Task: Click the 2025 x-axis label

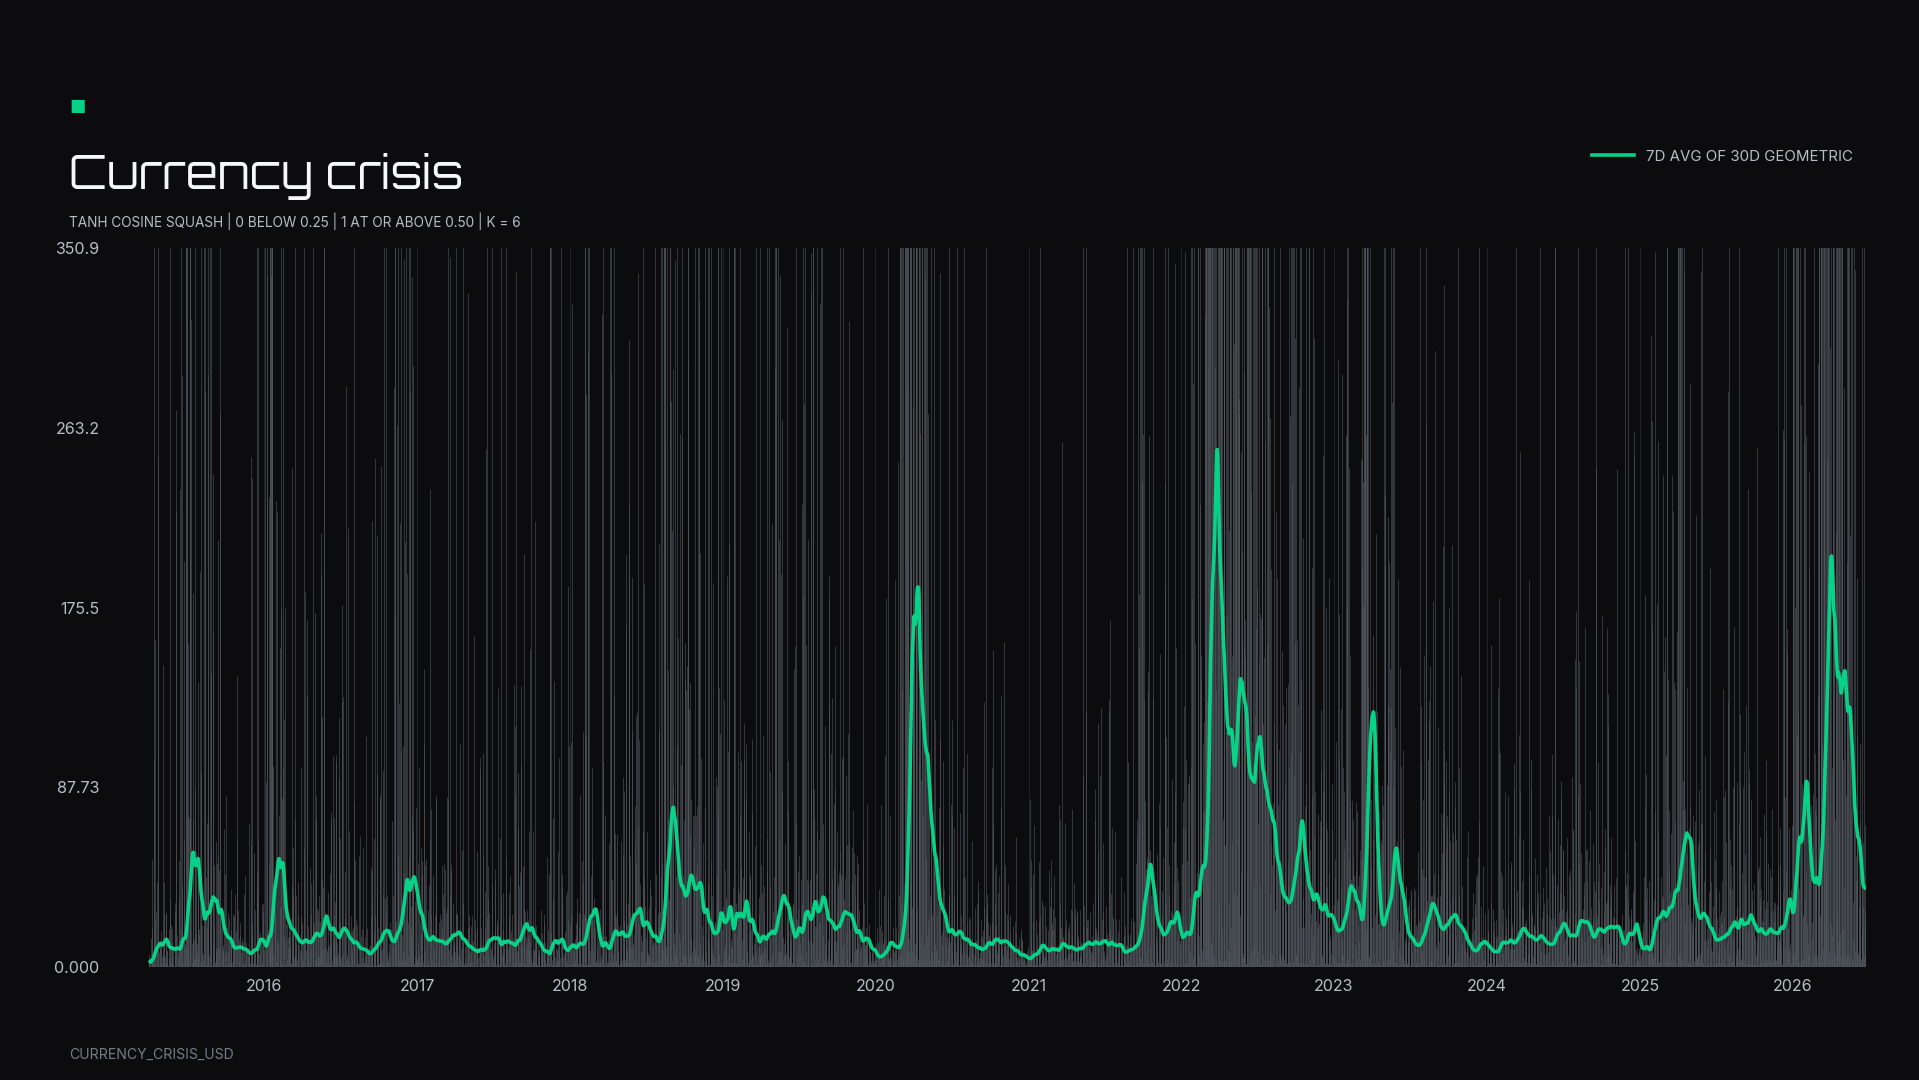Action: click(x=1640, y=985)
